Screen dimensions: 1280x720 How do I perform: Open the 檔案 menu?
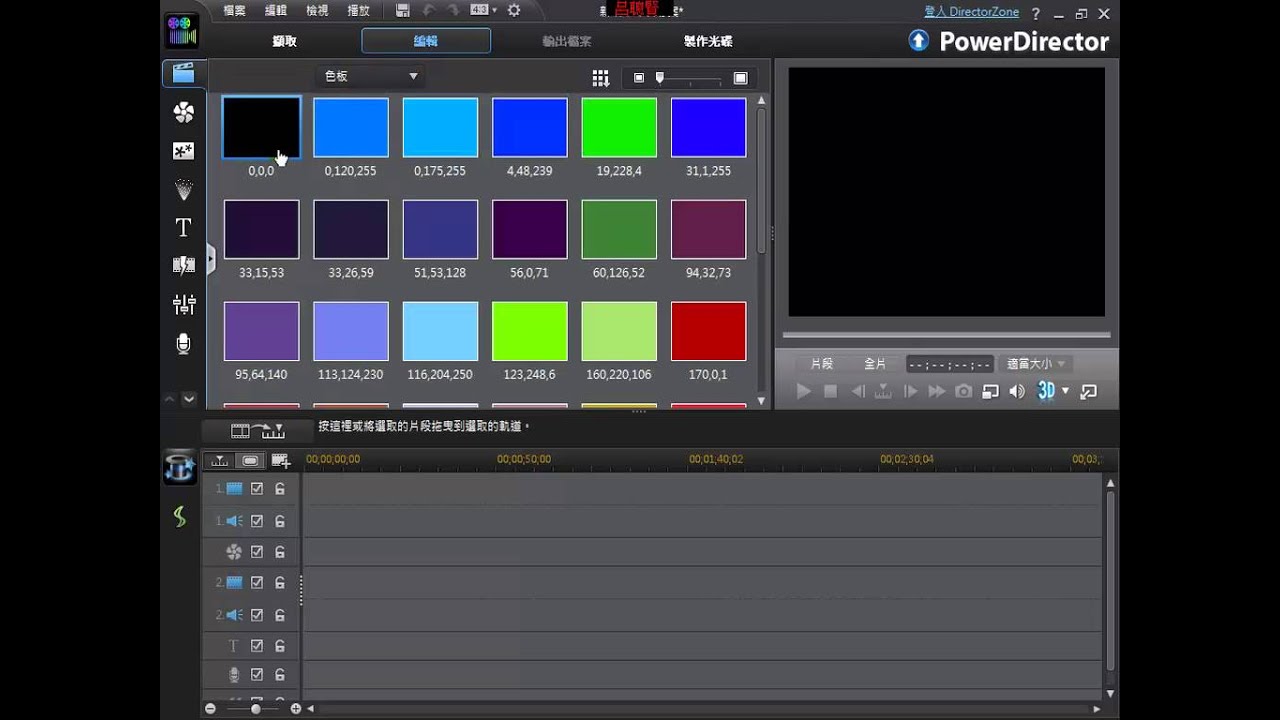pyautogui.click(x=234, y=11)
